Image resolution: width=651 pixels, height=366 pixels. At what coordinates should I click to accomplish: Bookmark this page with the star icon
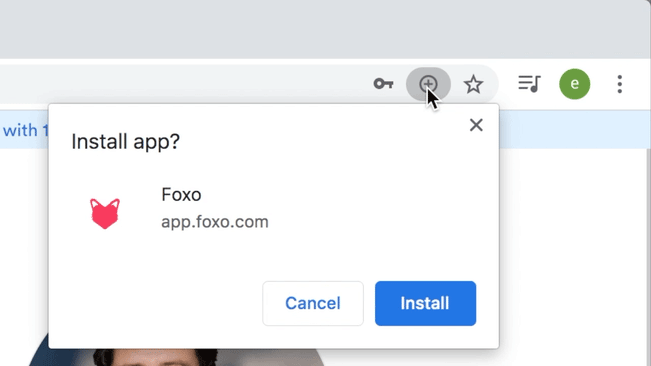point(473,84)
